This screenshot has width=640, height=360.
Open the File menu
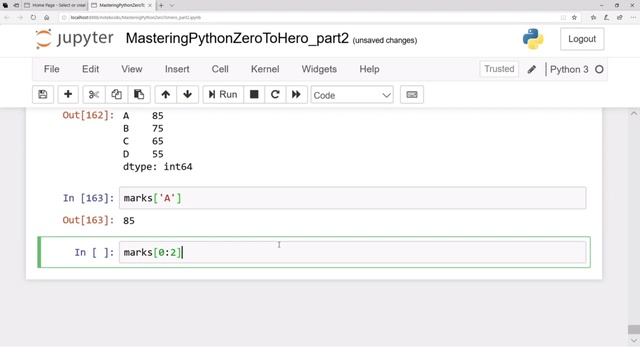click(51, 69)
